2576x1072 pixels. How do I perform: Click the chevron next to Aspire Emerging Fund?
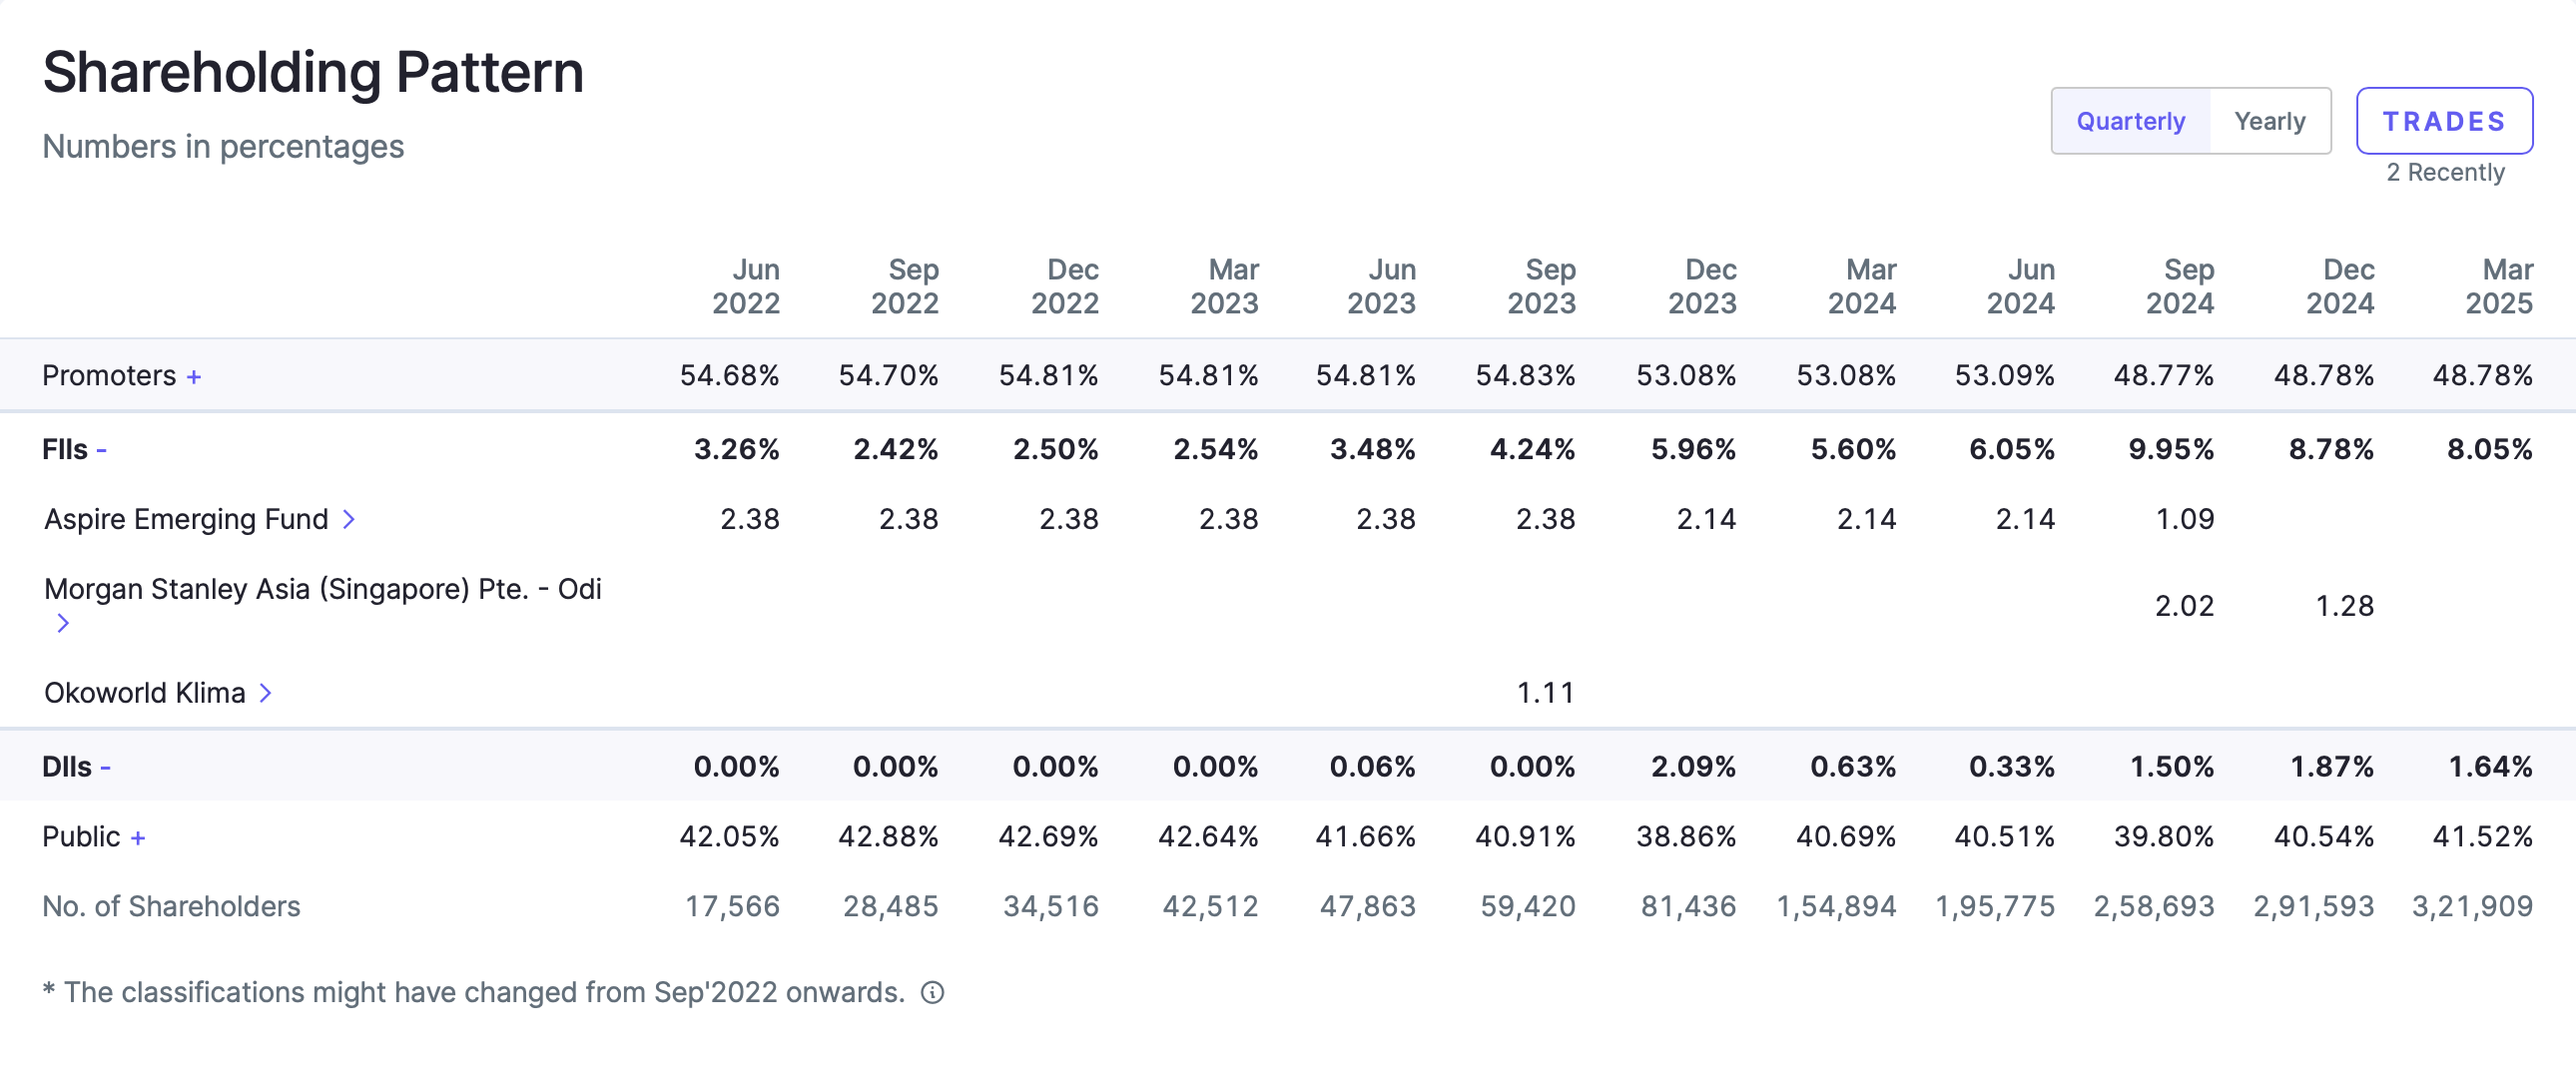click(x=349, y=519)
